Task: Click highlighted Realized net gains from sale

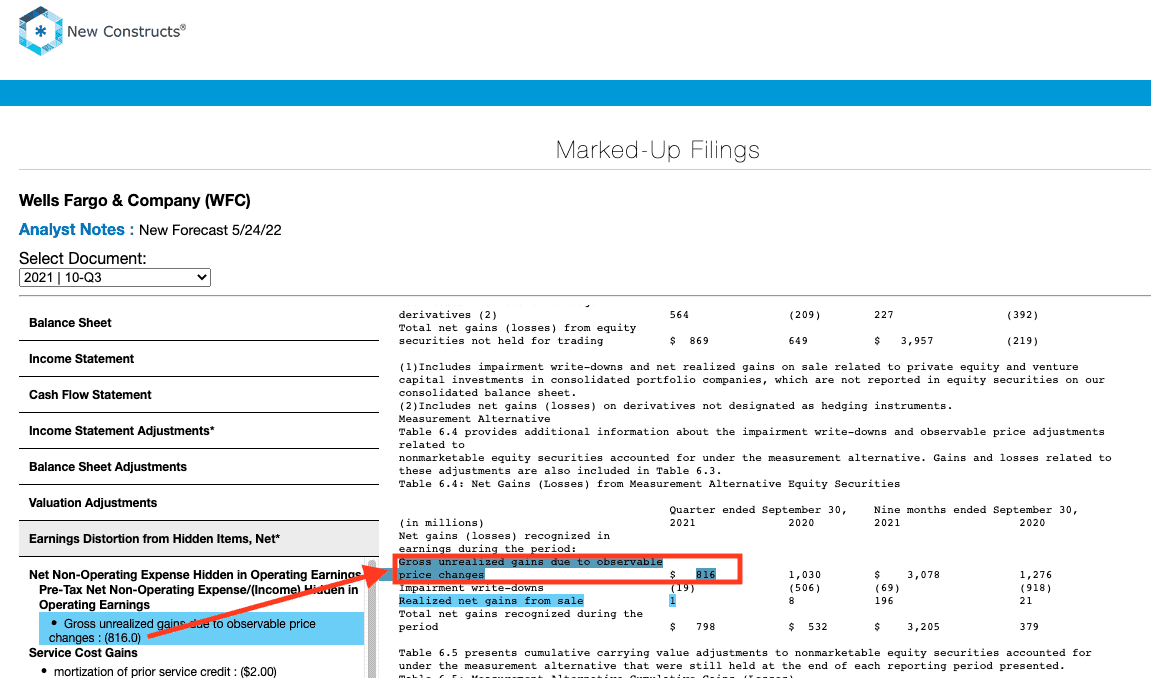Action: pyautogui.click(x=491, y=601)
